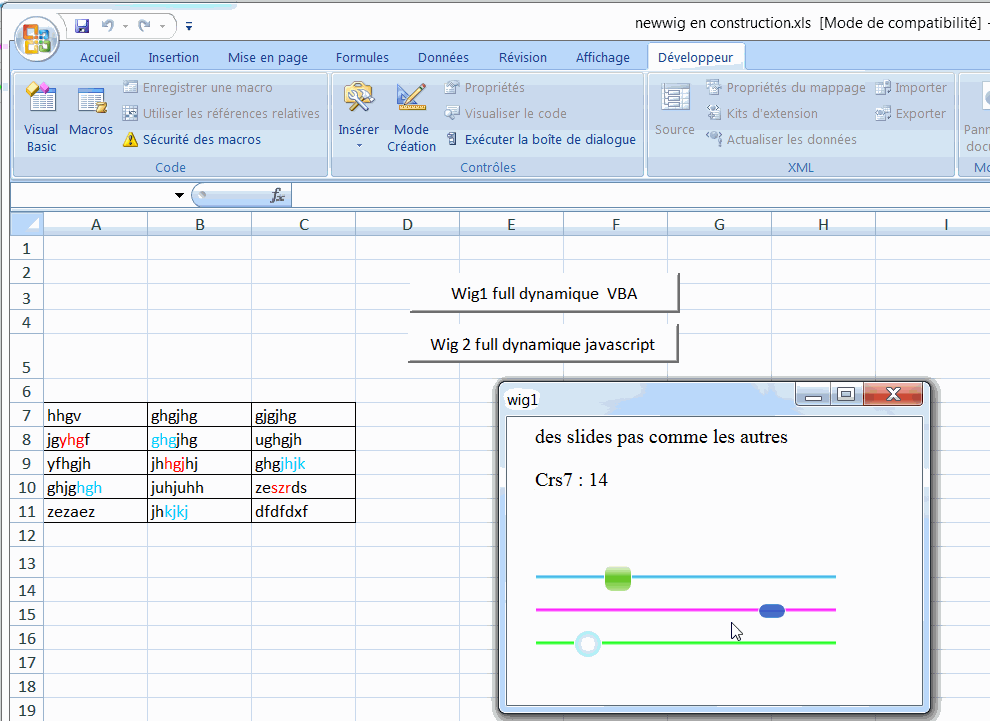Select all cells with corner button
990x721 pixels.
pos(27,224)
